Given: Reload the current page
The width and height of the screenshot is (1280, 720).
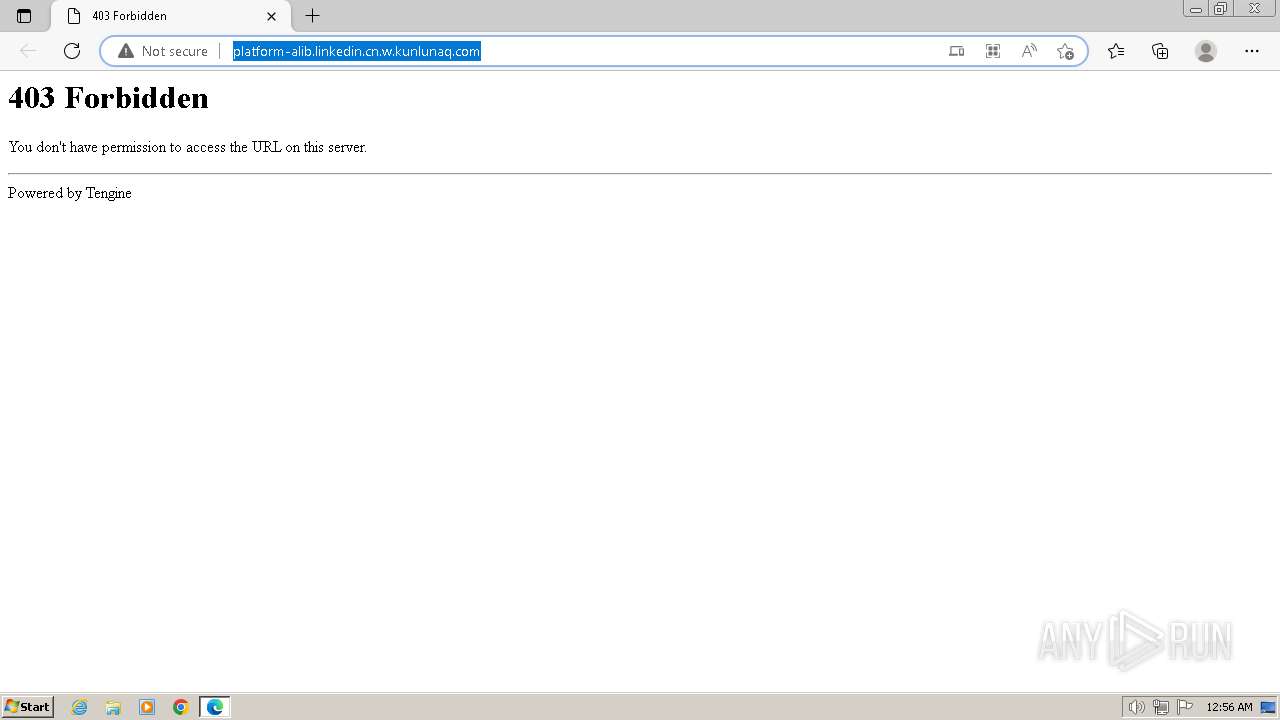Looking at the screenshot, I should click(x=72, y=51).
